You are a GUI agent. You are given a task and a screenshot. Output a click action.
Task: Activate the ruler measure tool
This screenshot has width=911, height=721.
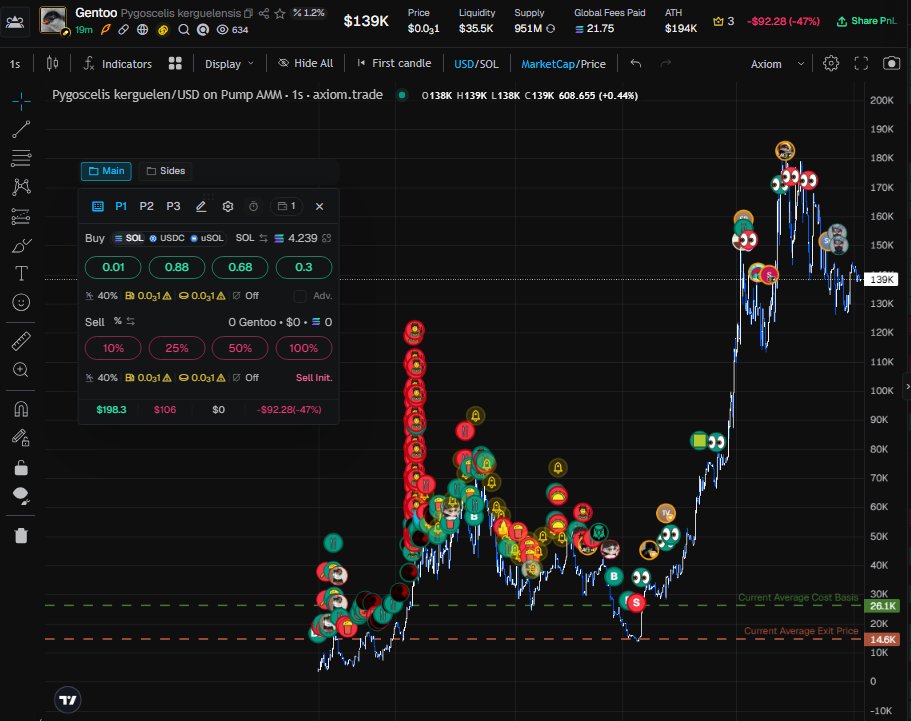click(x=21, y=341)
